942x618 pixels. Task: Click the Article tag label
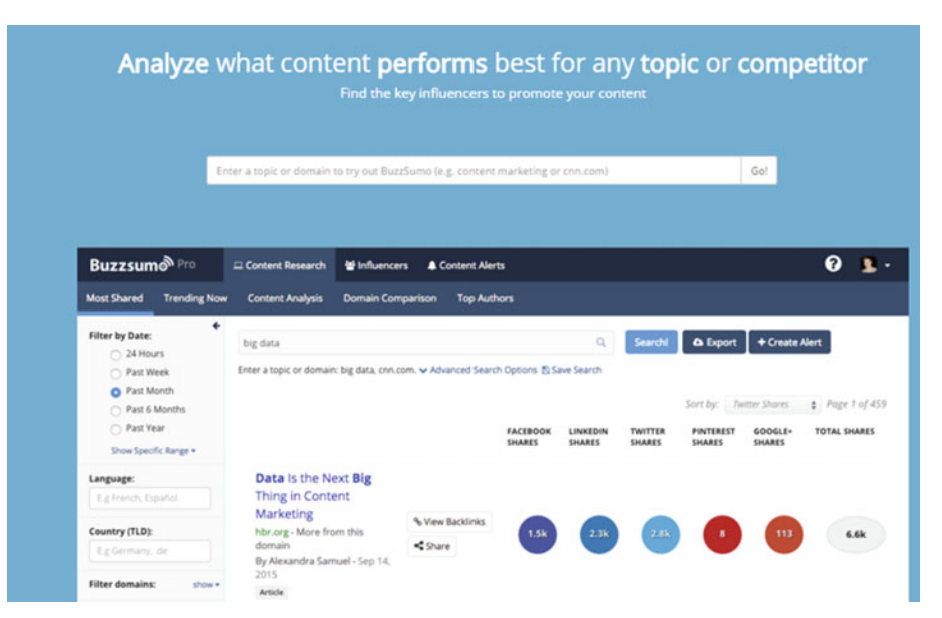[x=271, y=592]
